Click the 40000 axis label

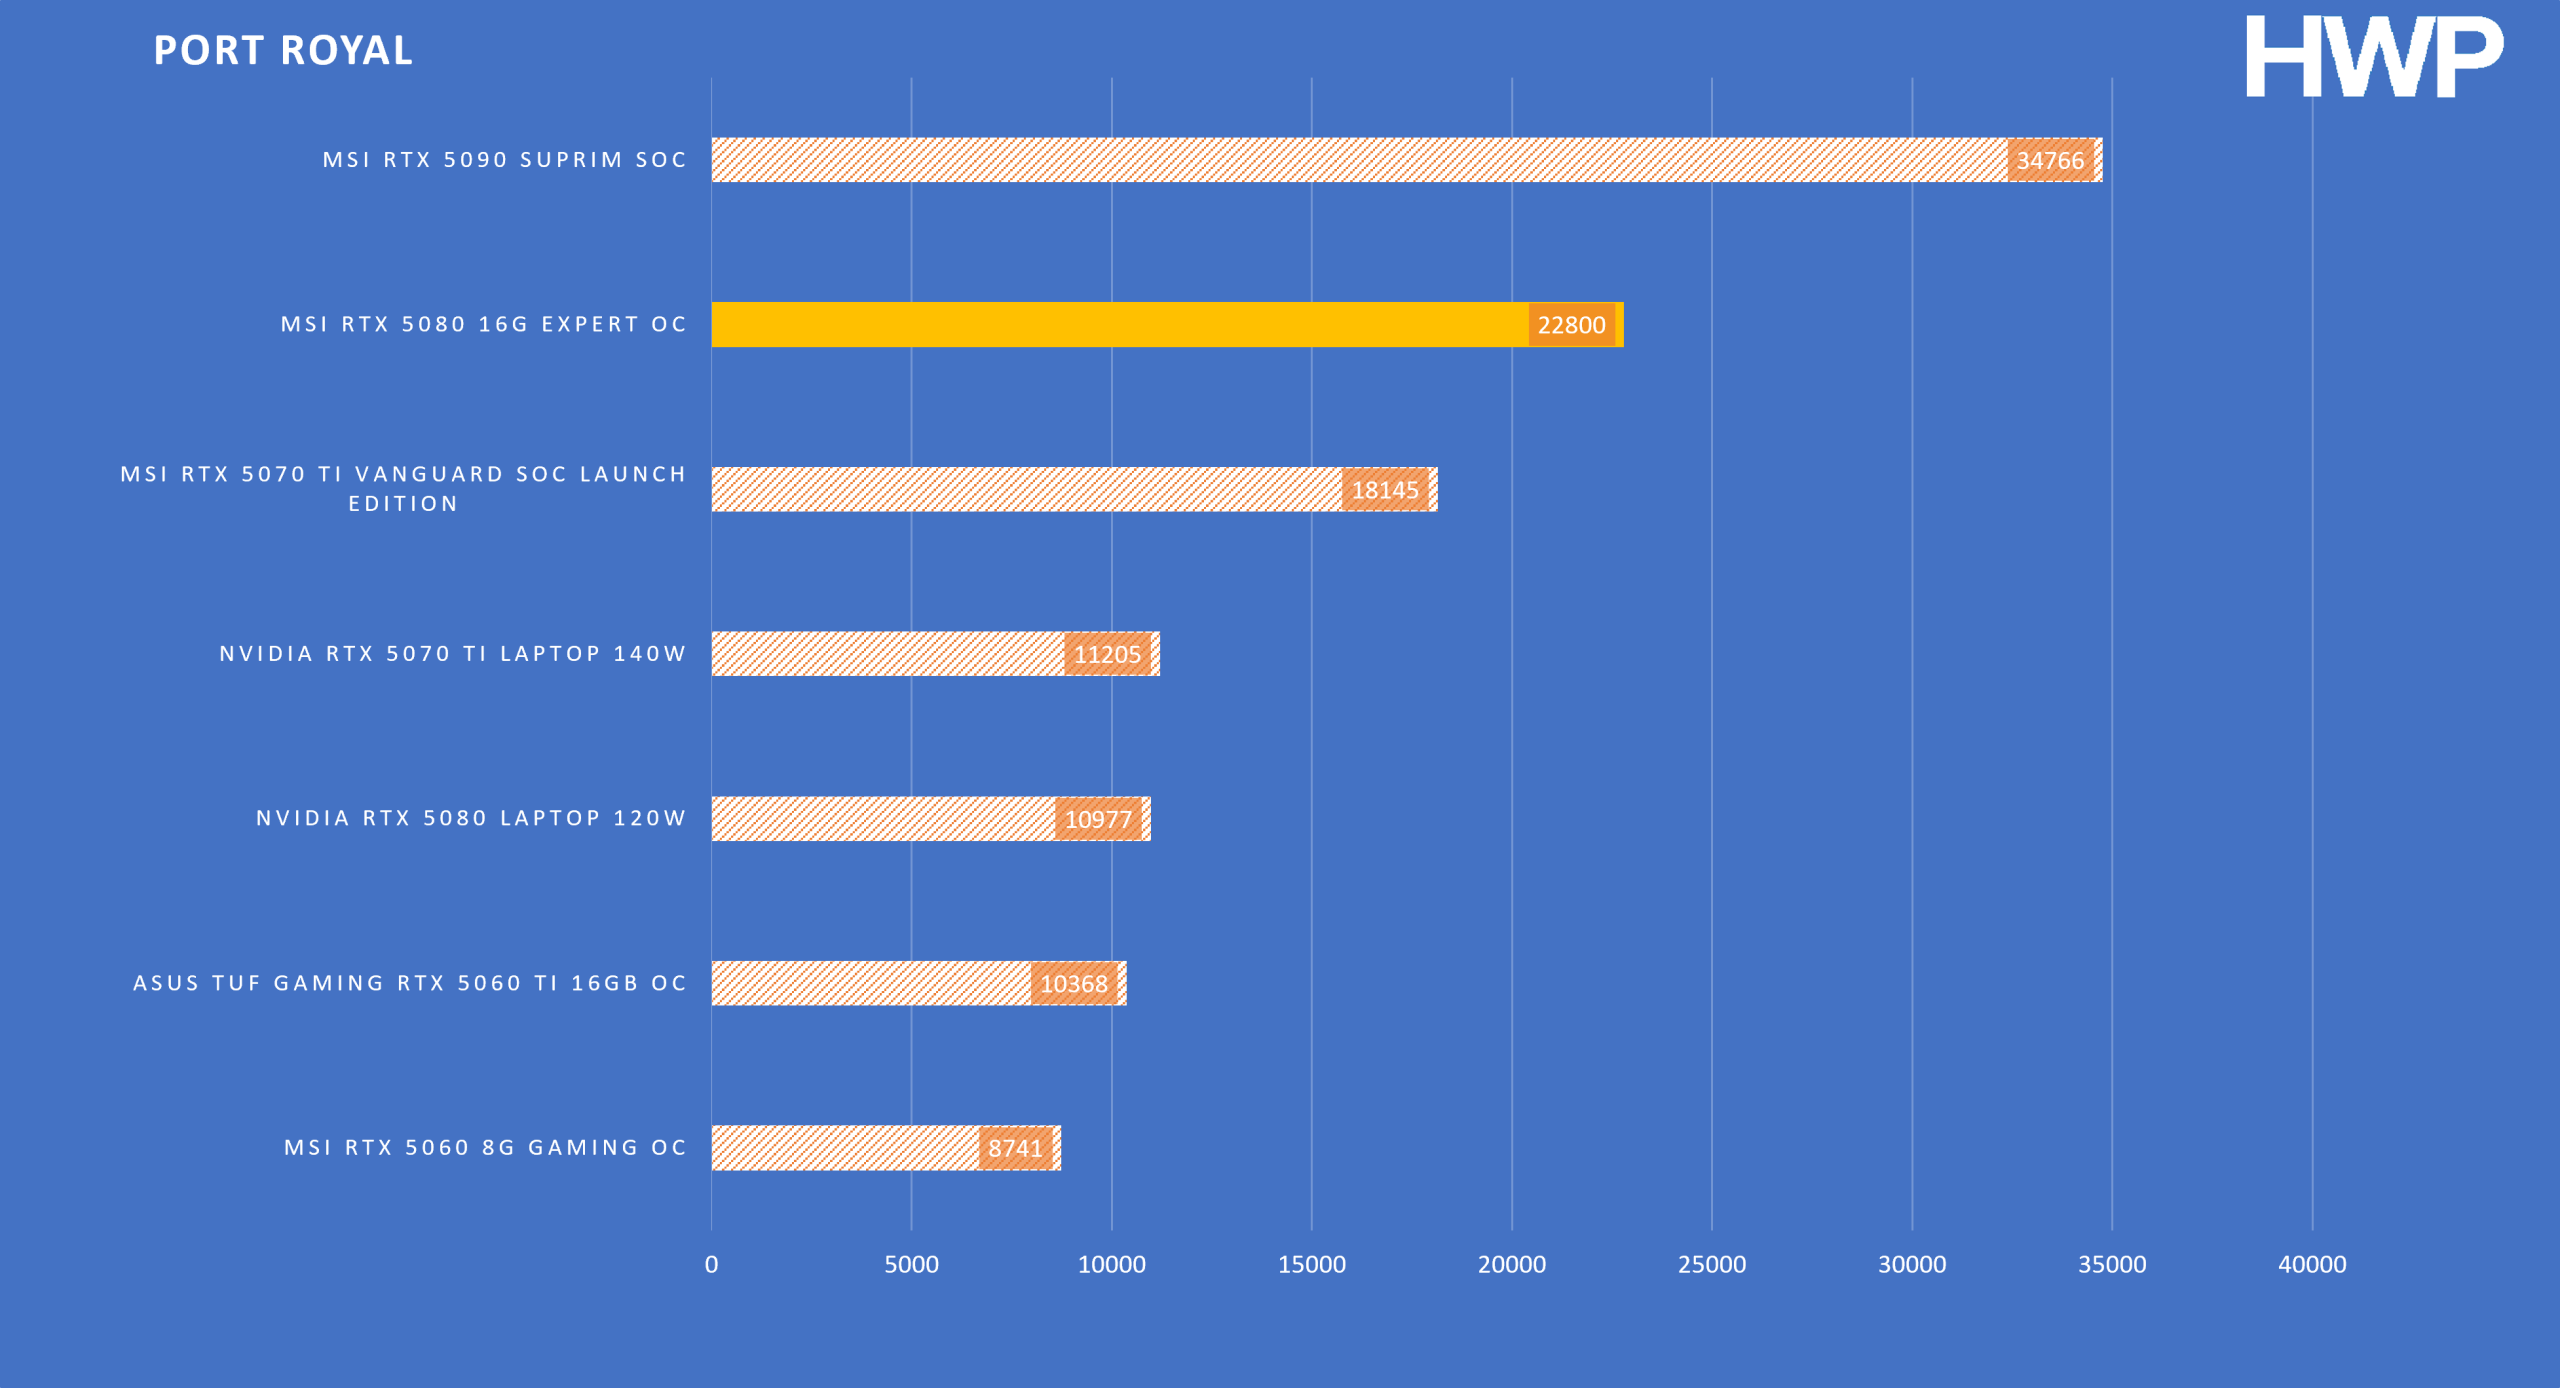tap(2312, 1264)
